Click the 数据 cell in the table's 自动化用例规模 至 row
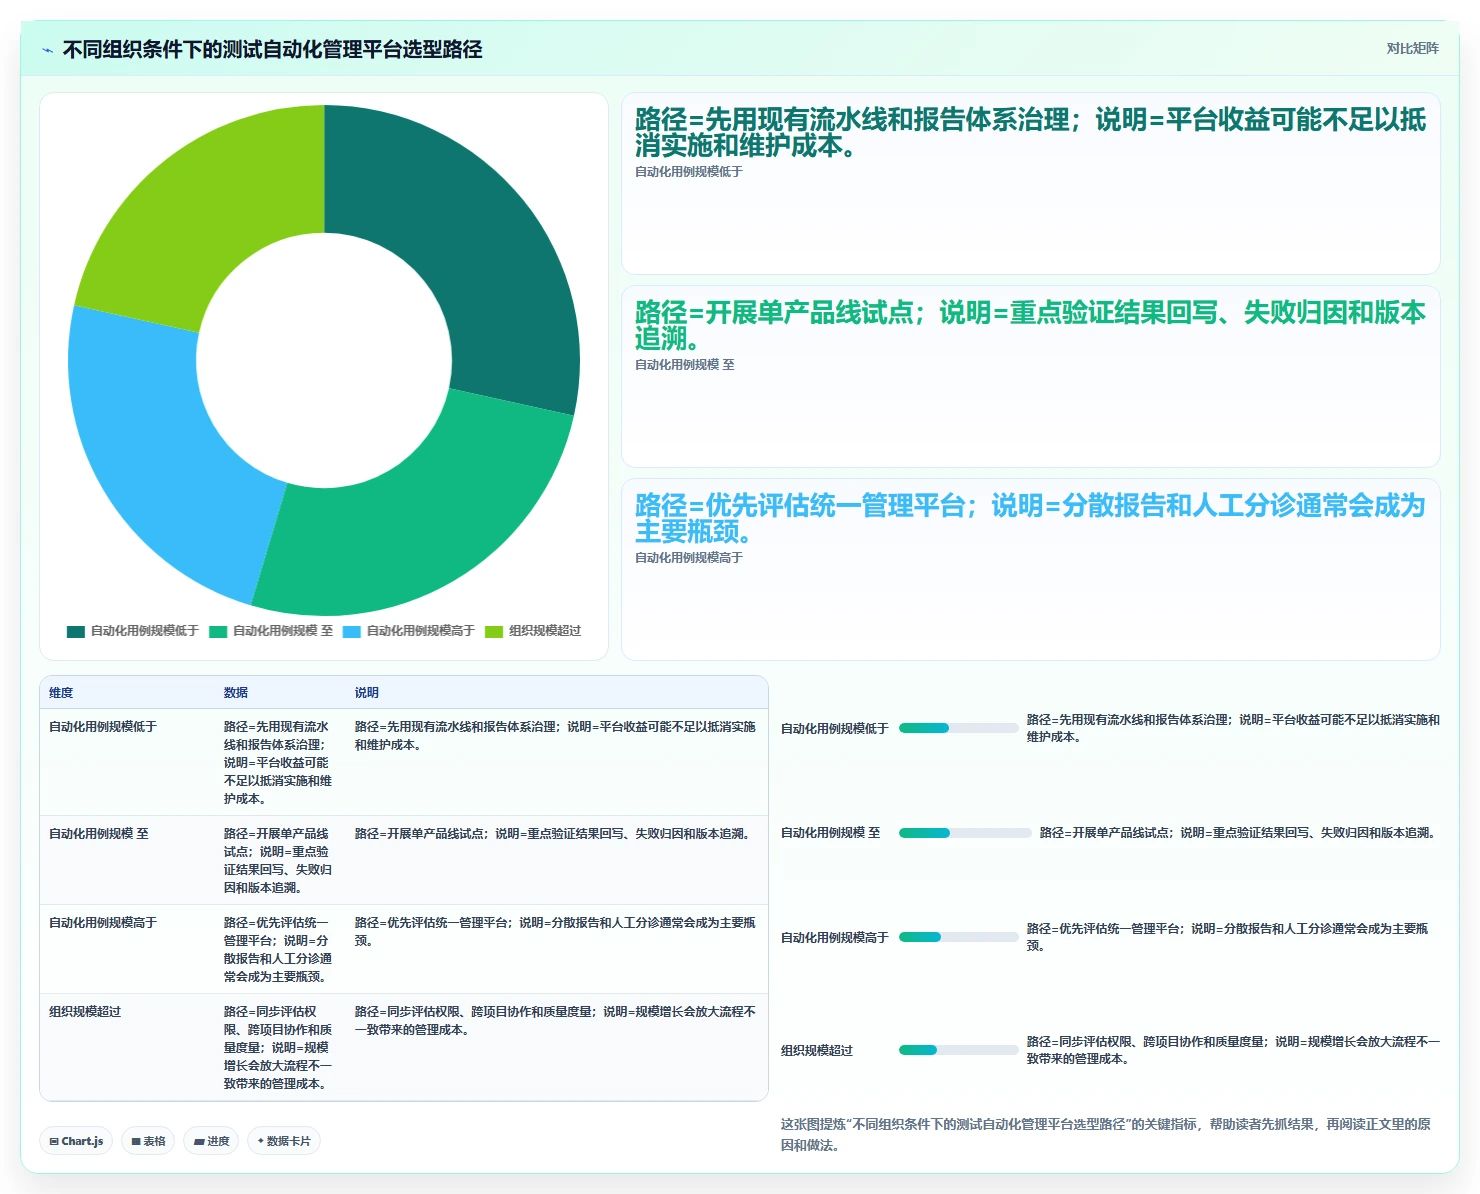 pyautogui.click(x=278, y=860)
